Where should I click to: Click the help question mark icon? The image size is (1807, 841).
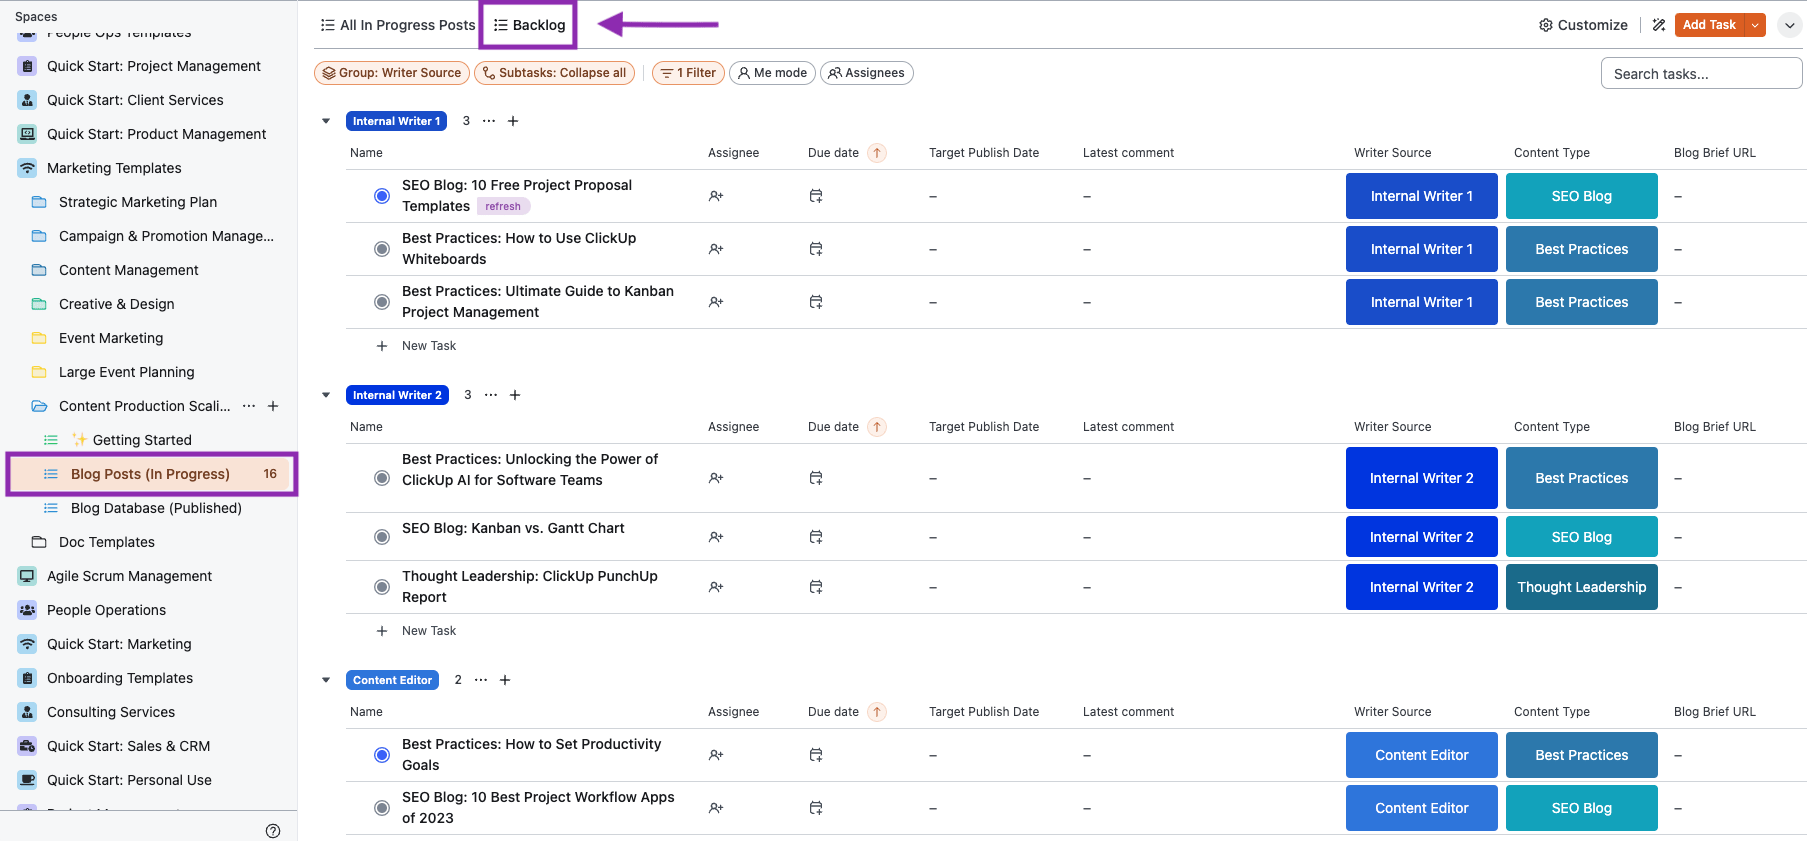tap(273, 831)
